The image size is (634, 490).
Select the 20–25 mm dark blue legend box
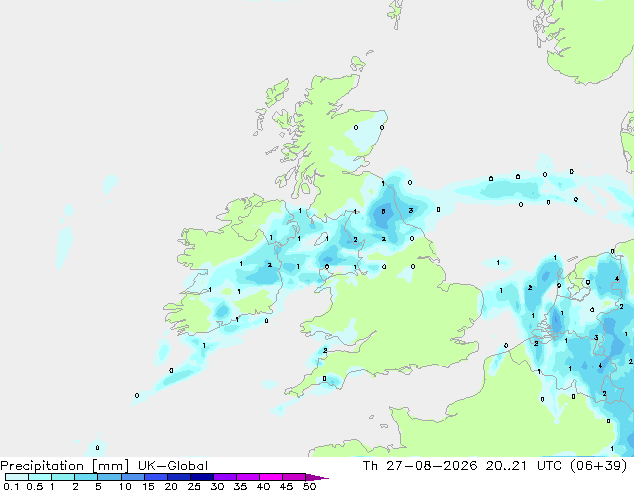point(178,477)
